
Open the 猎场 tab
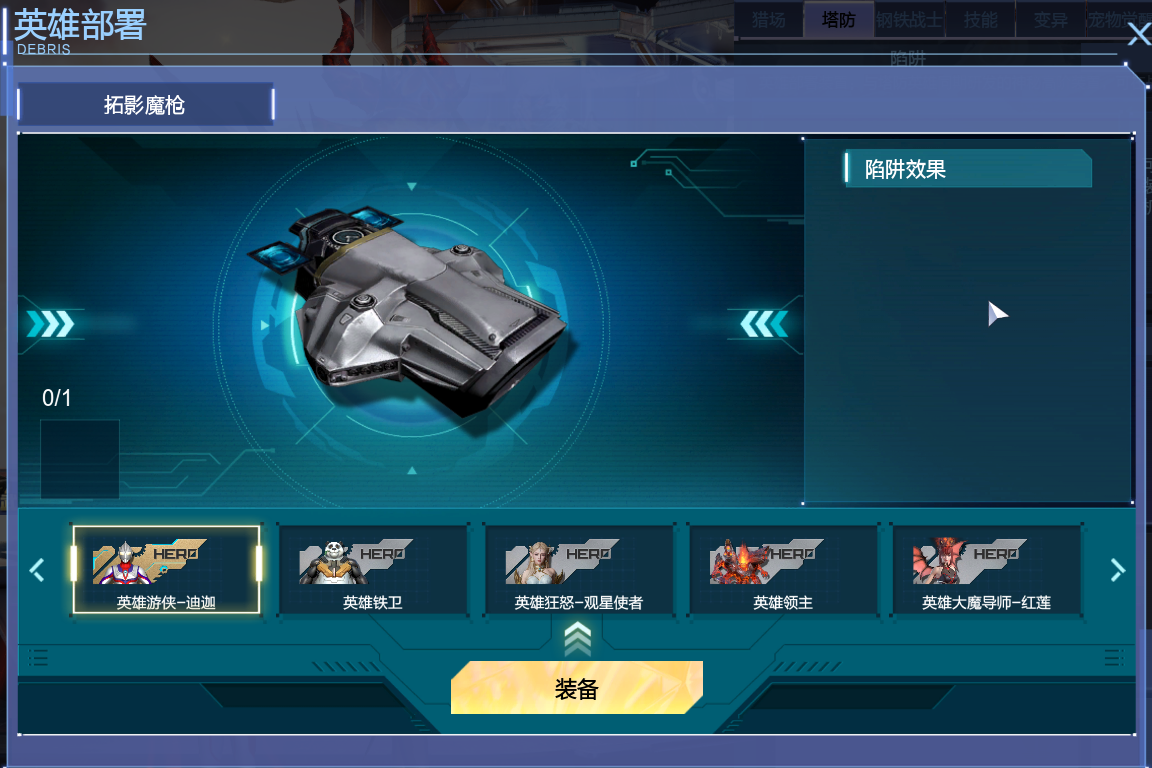[768, 20]
